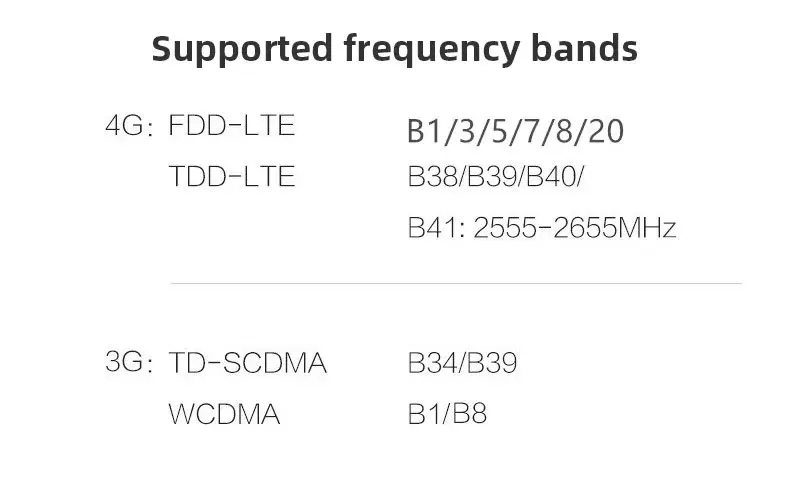Viewport: 790px width, 479px height.
Task: Select the "2555-2655MHz" frequency range text
Action: [575, 228]
